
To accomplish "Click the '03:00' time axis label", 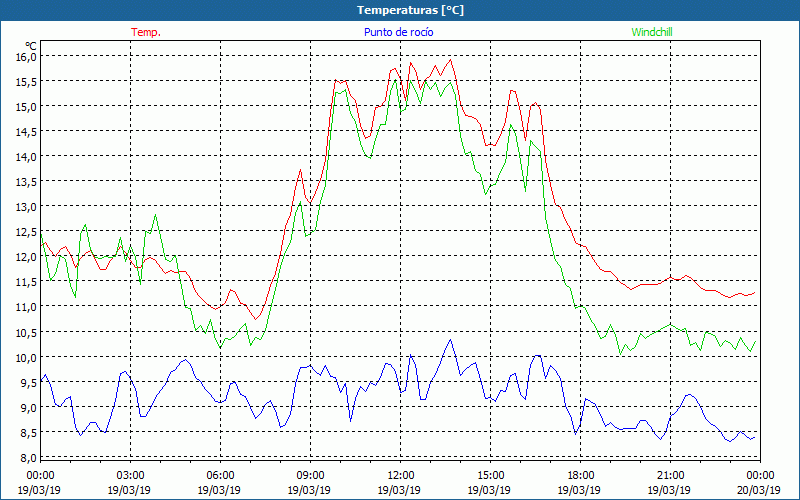I will coord(130,476).
